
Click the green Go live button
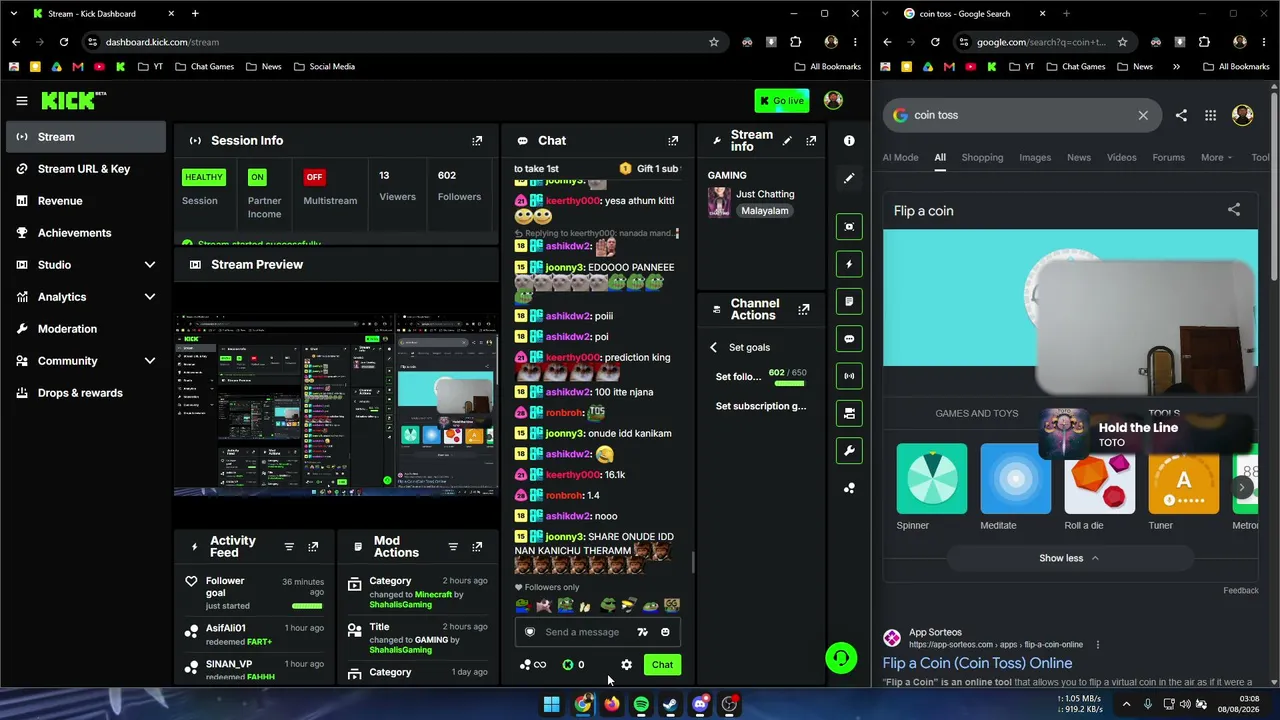coord(782,100)
